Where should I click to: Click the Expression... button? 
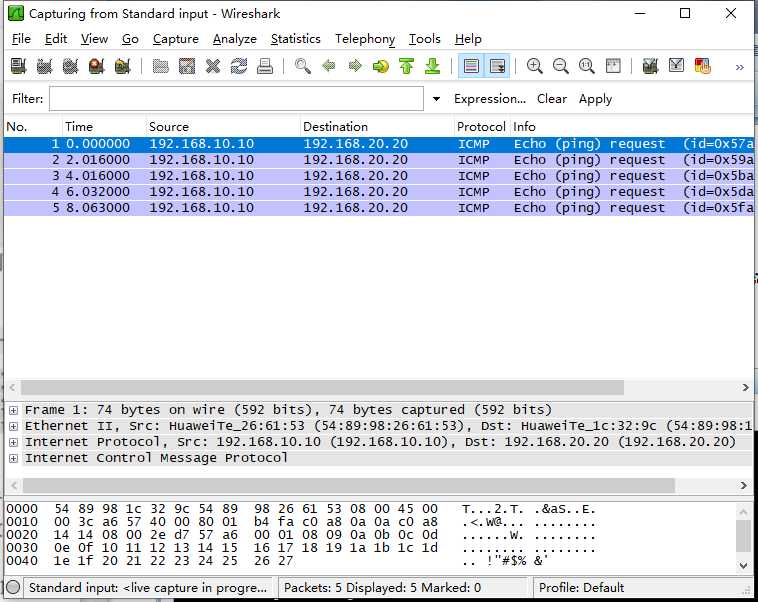pyautogui.click(x=490, y=99)
